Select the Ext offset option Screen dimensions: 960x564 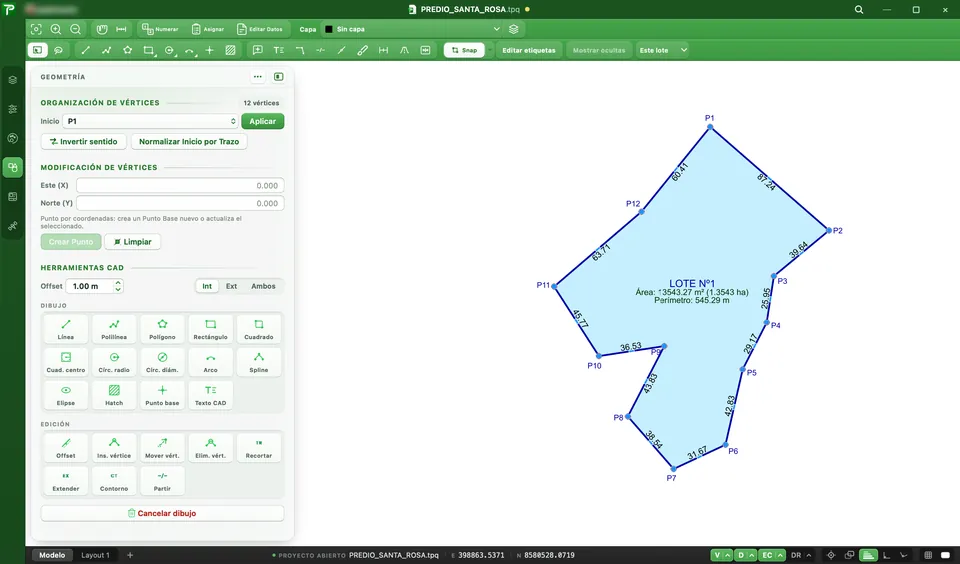(231, 286)
